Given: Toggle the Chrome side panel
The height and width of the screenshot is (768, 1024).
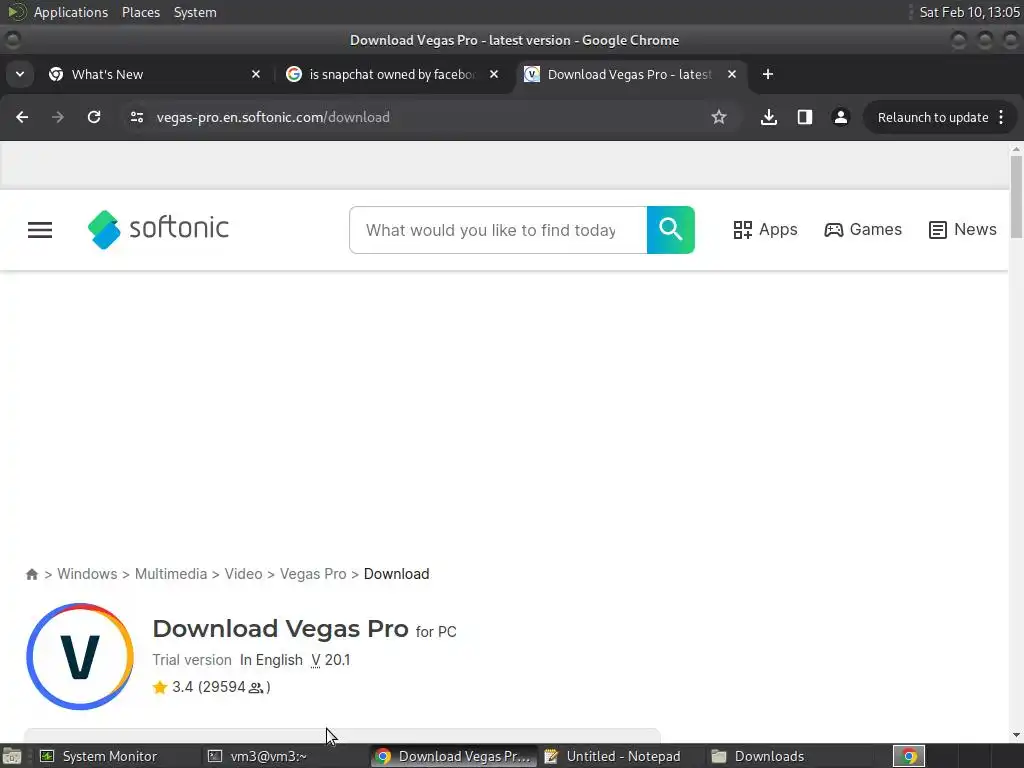Looking at the screenshot, I should (805, 118).
